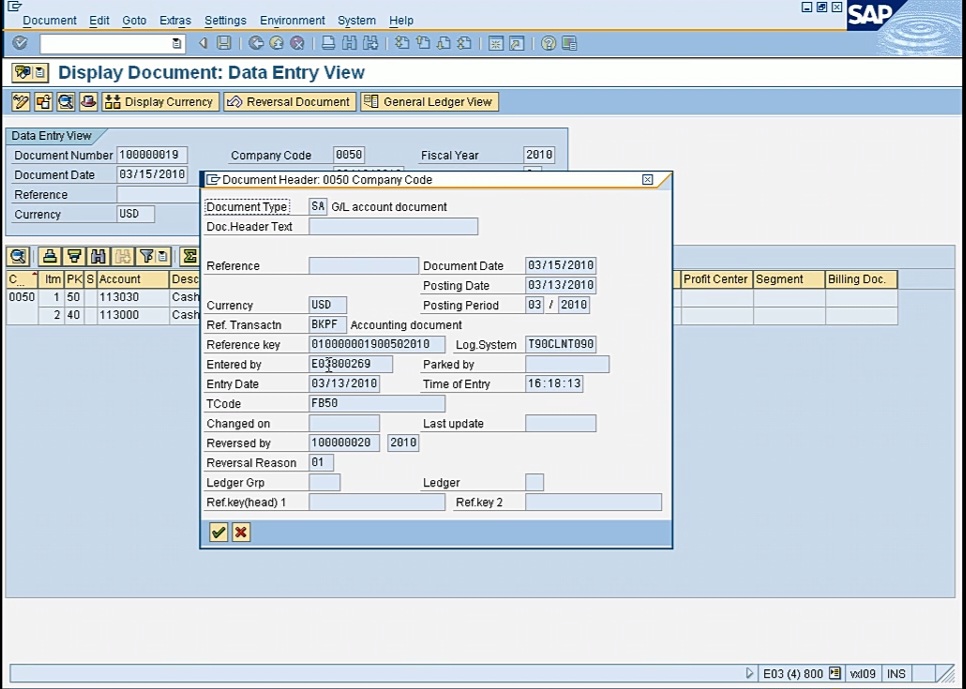
Task: Click the Display Currency button
Action: (x=160, y=102)
